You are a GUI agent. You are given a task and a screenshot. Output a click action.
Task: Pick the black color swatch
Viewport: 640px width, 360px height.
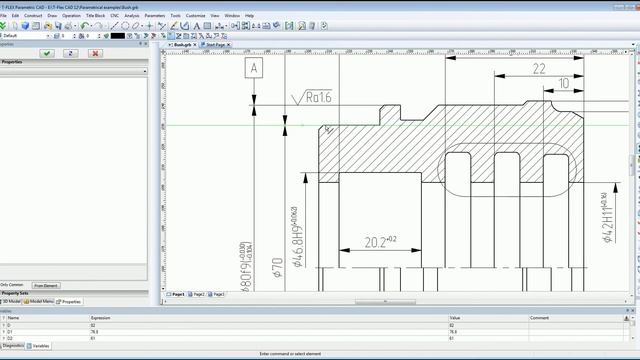click(x=118, y=36)
